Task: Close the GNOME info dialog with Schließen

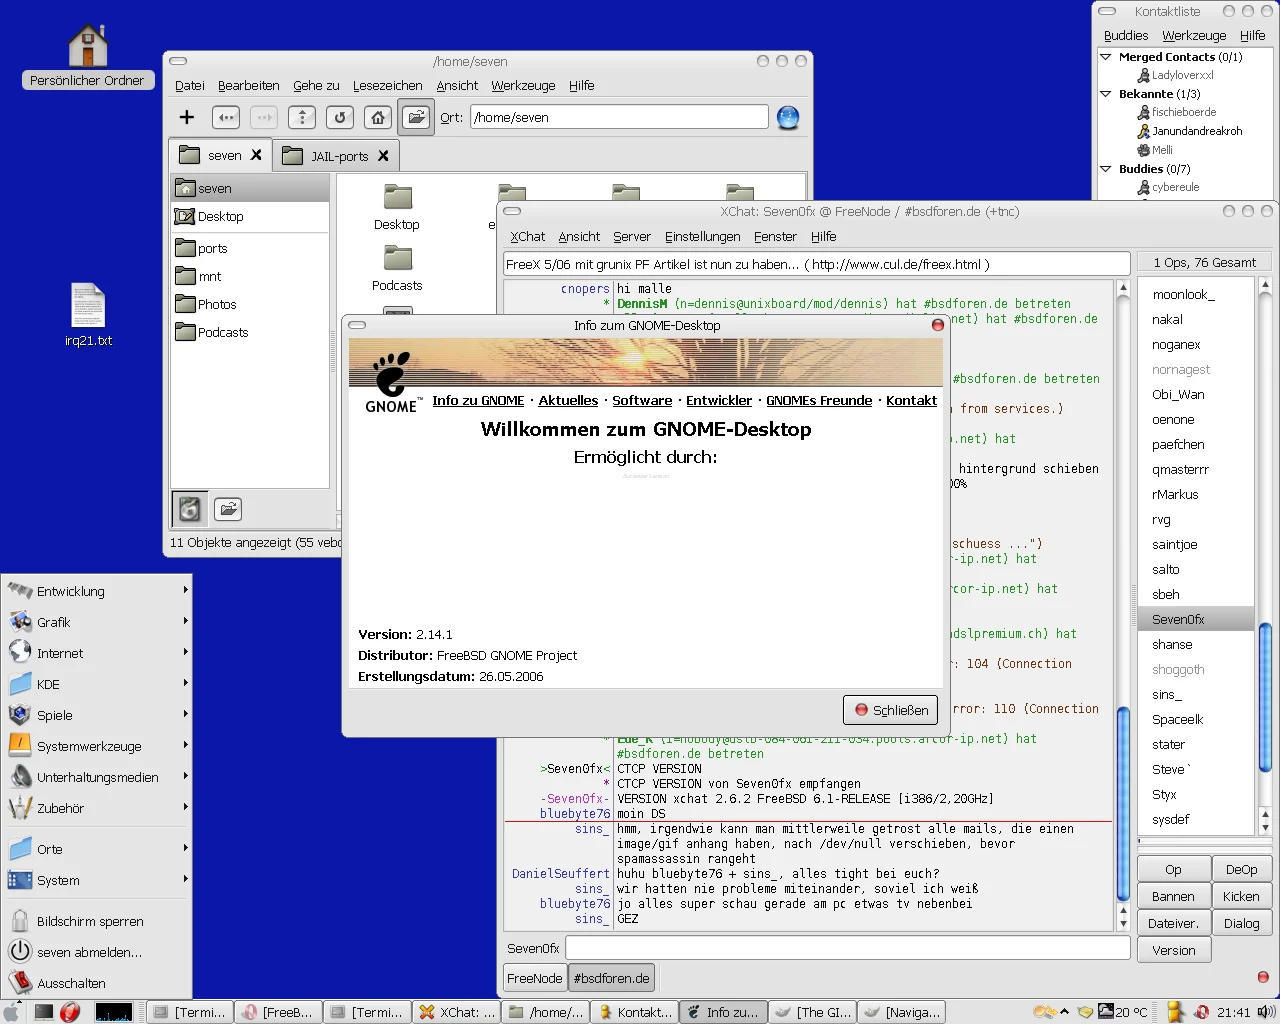Action: [890, 710]
